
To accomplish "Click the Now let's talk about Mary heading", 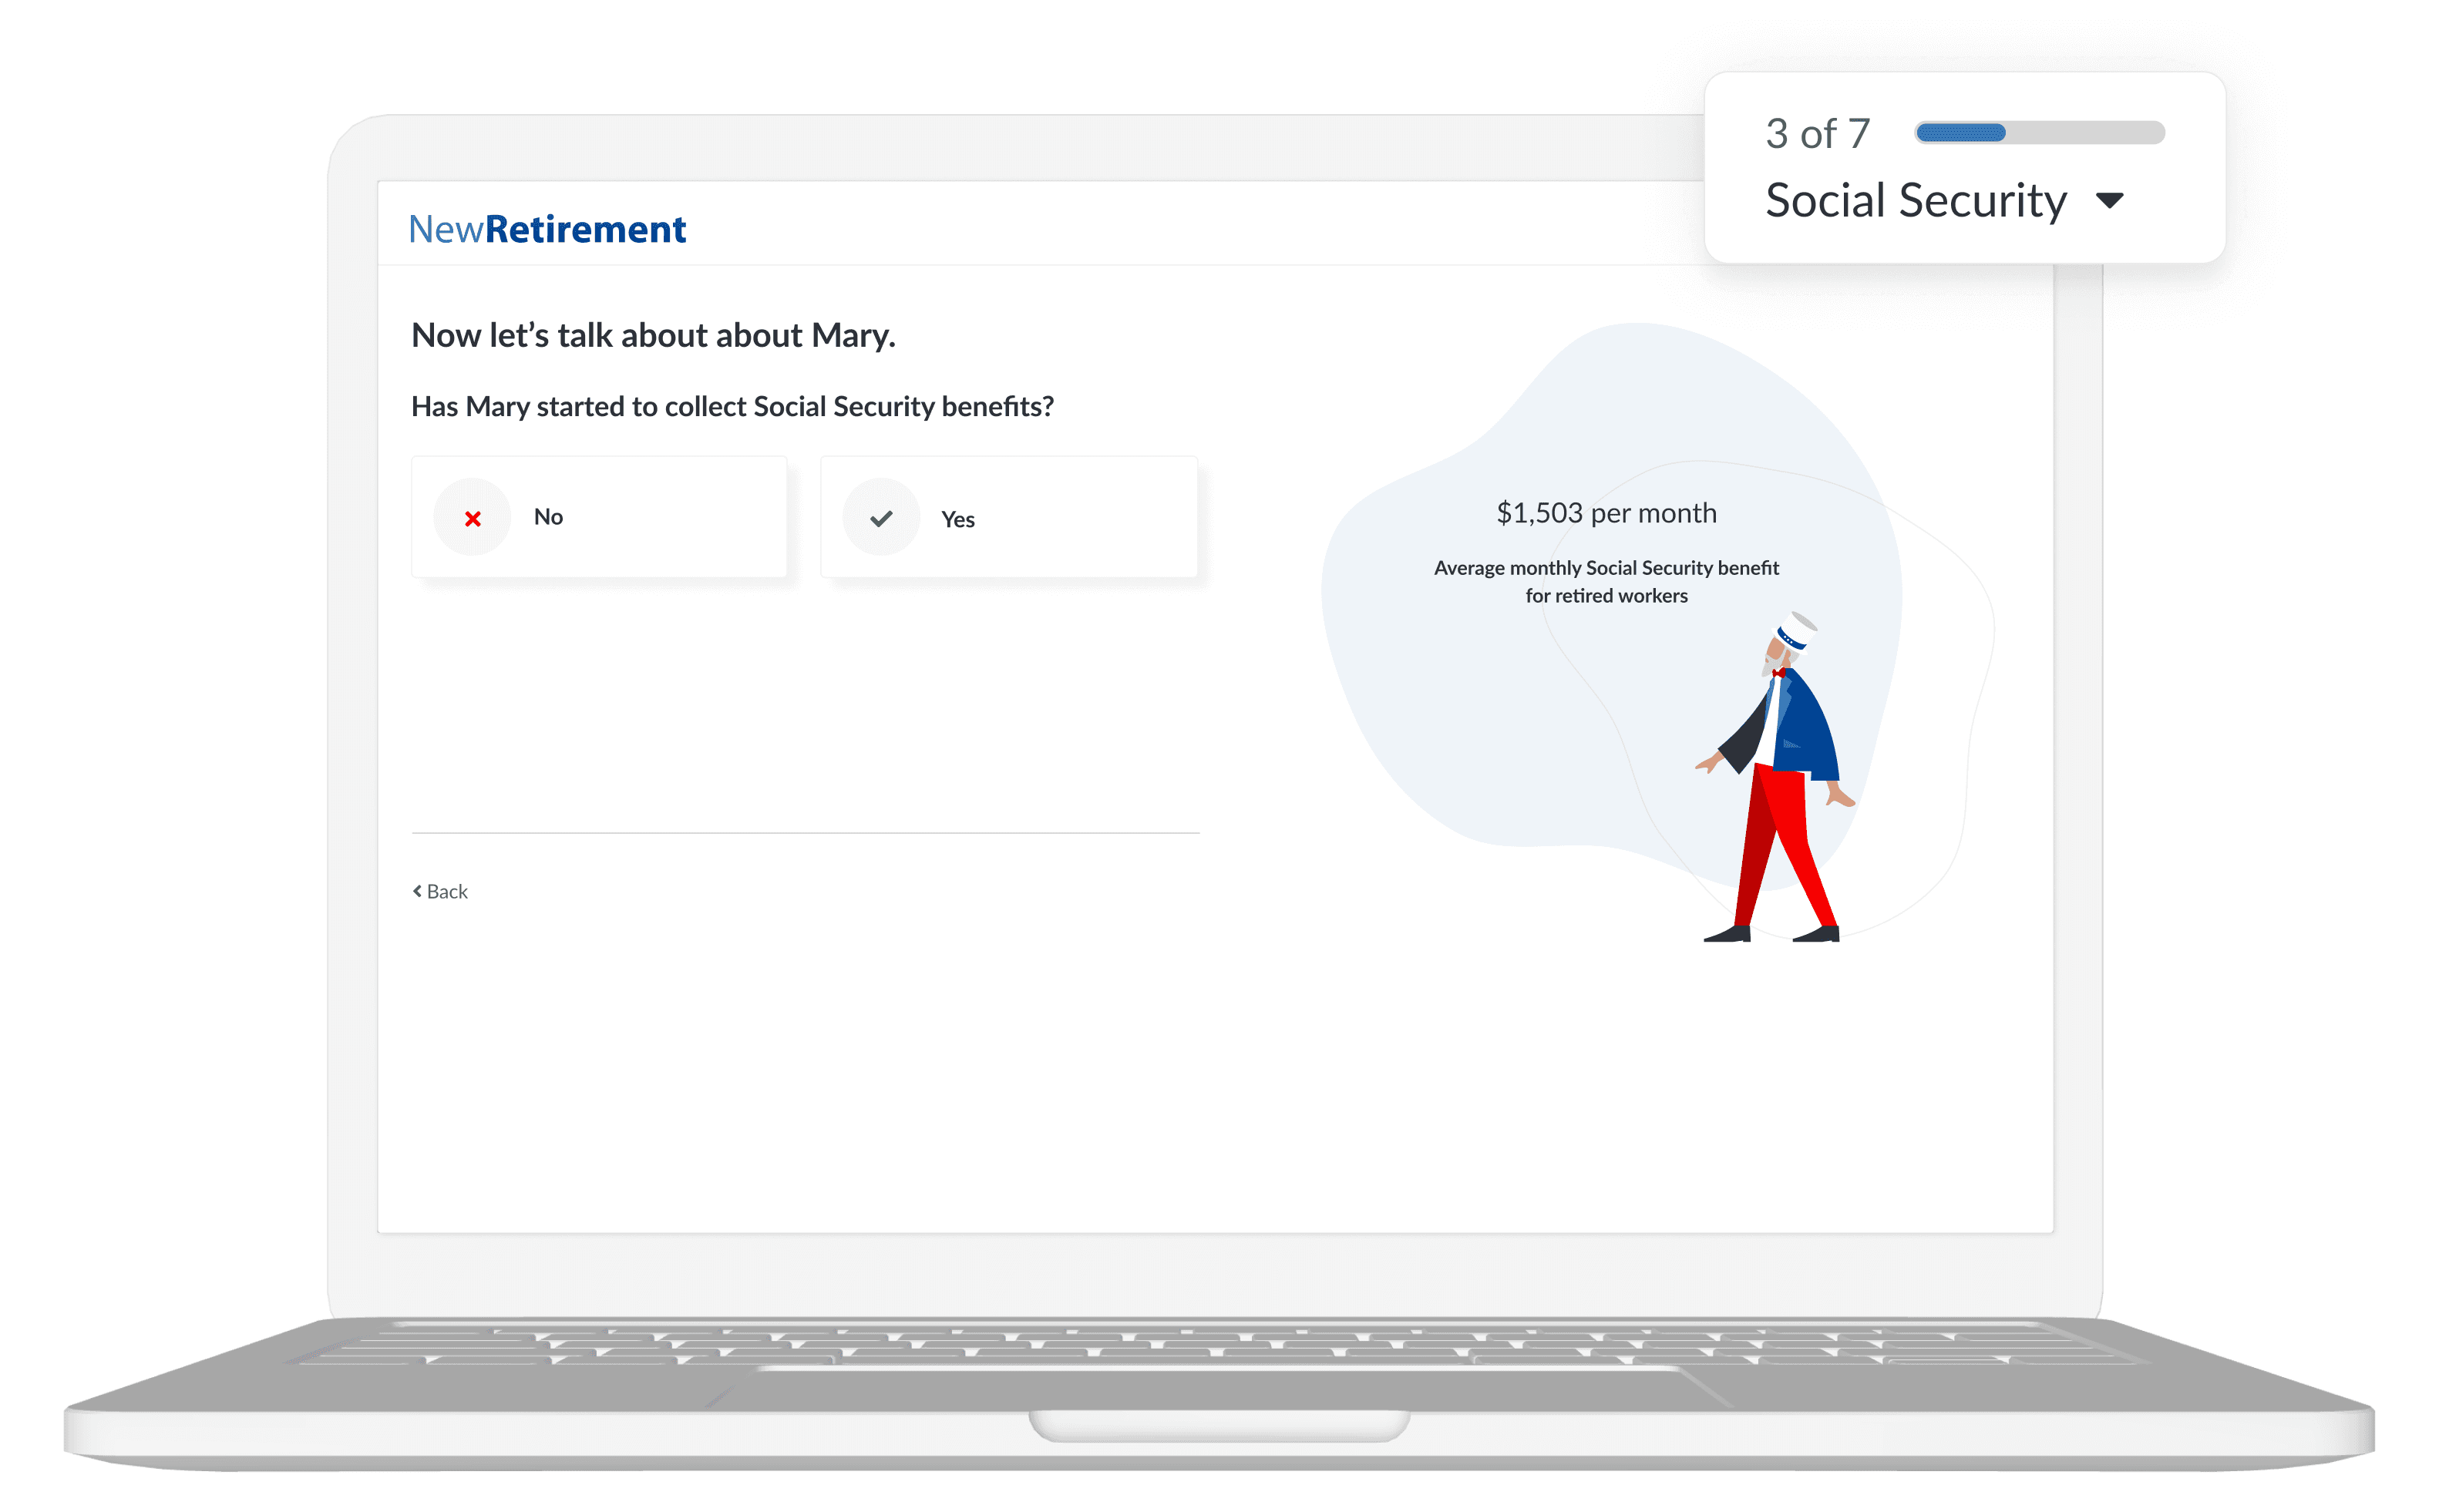I will (653, 335).
